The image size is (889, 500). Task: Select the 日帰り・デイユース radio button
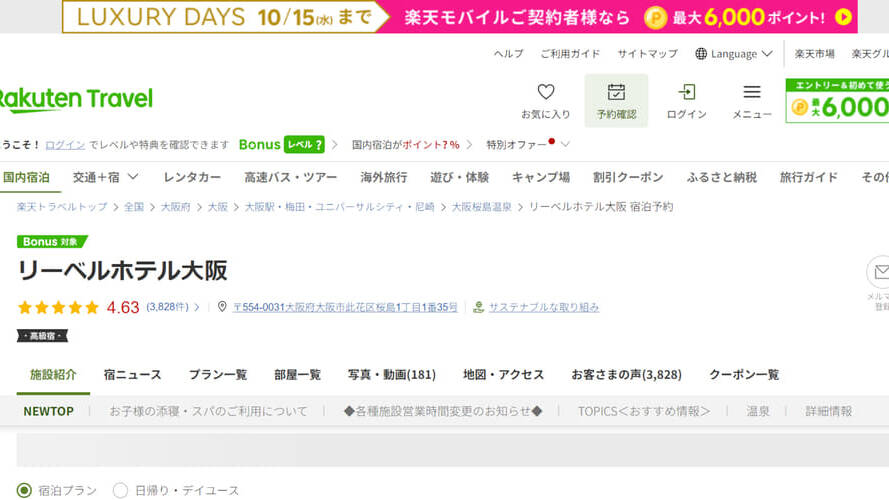[x=121, y=490]
